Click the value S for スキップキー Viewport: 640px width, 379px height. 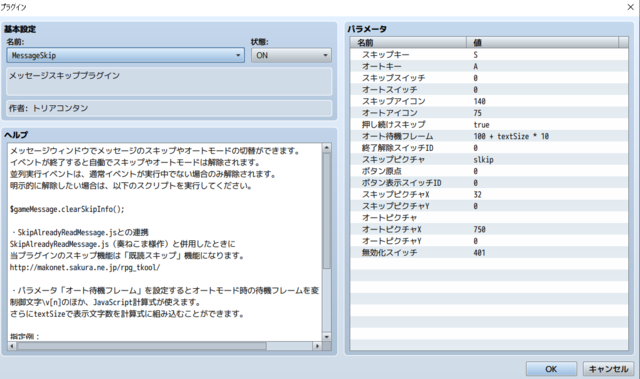(x=476, y=55)
